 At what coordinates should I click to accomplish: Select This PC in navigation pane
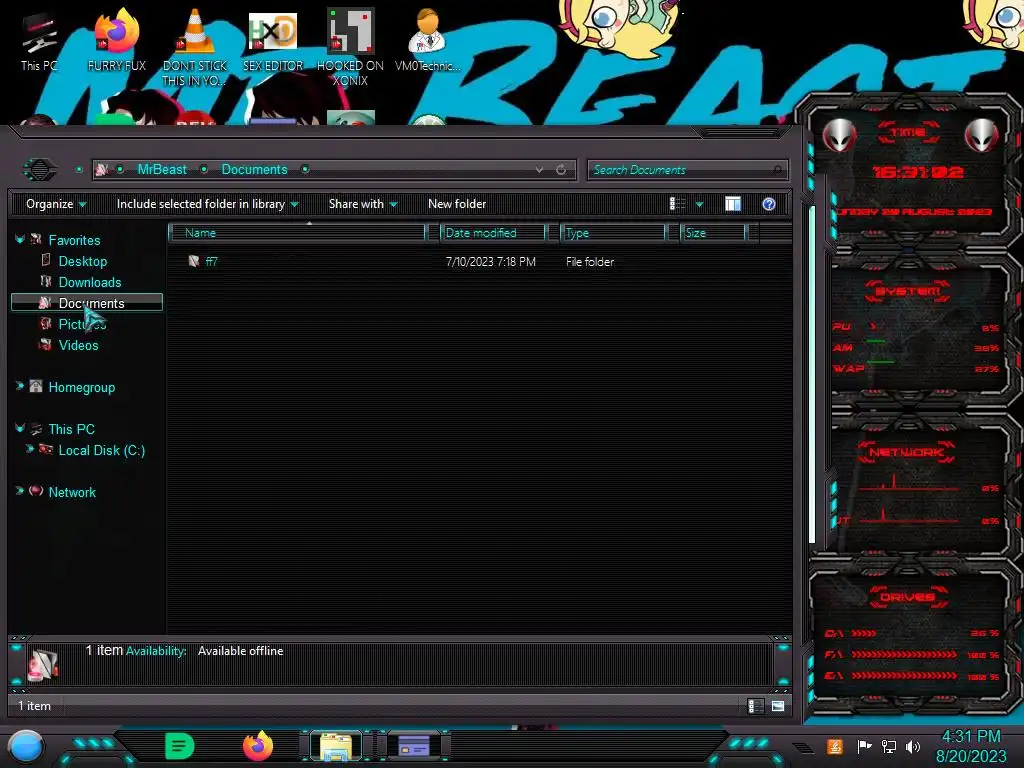pyautogui.click(x=71, y=429)
